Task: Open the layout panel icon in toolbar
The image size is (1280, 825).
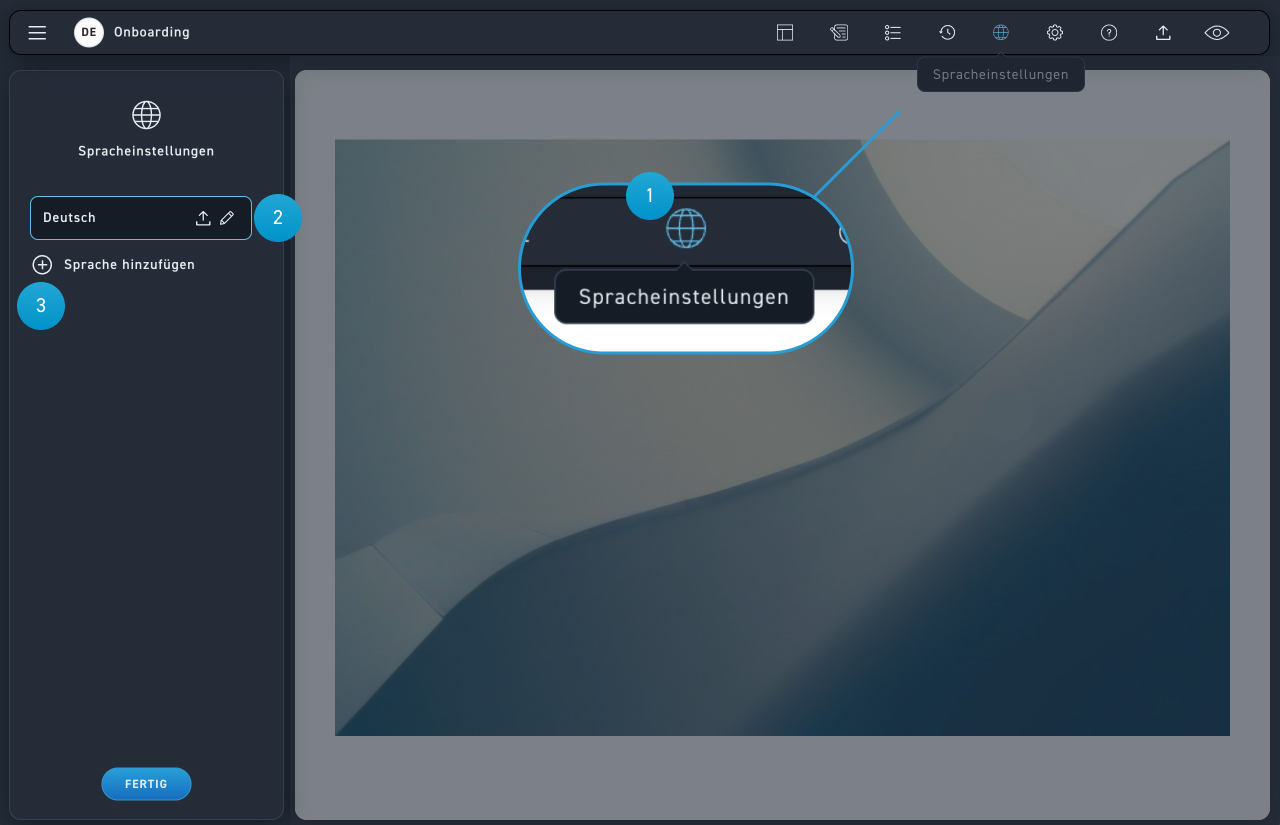Action: click(785, 33)
